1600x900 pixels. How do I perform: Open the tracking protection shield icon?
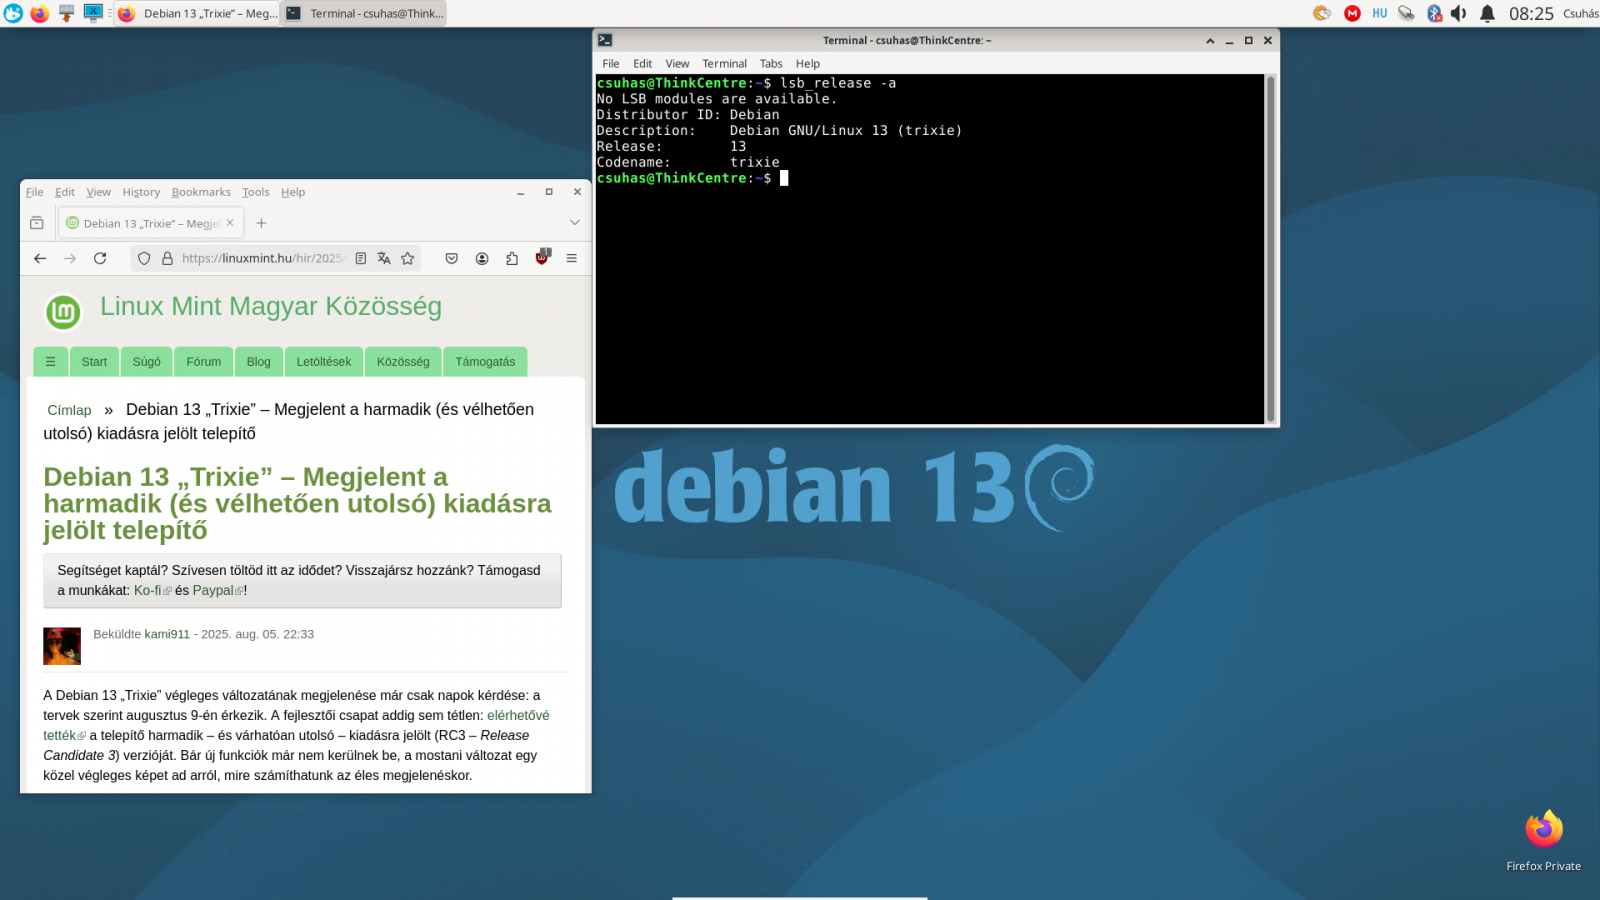(144, 258)
